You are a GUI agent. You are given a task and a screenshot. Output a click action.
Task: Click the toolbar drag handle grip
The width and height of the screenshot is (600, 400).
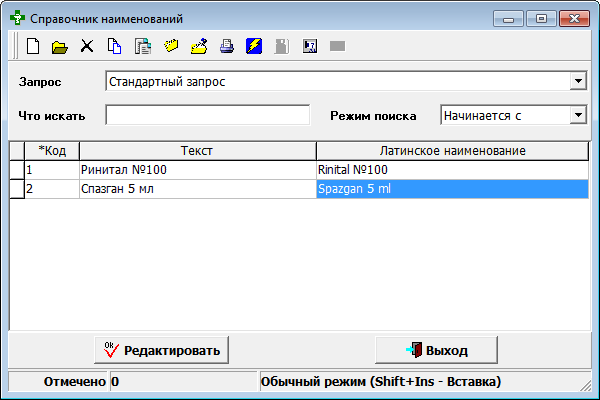pyautogui.click(x=15, y=46)
